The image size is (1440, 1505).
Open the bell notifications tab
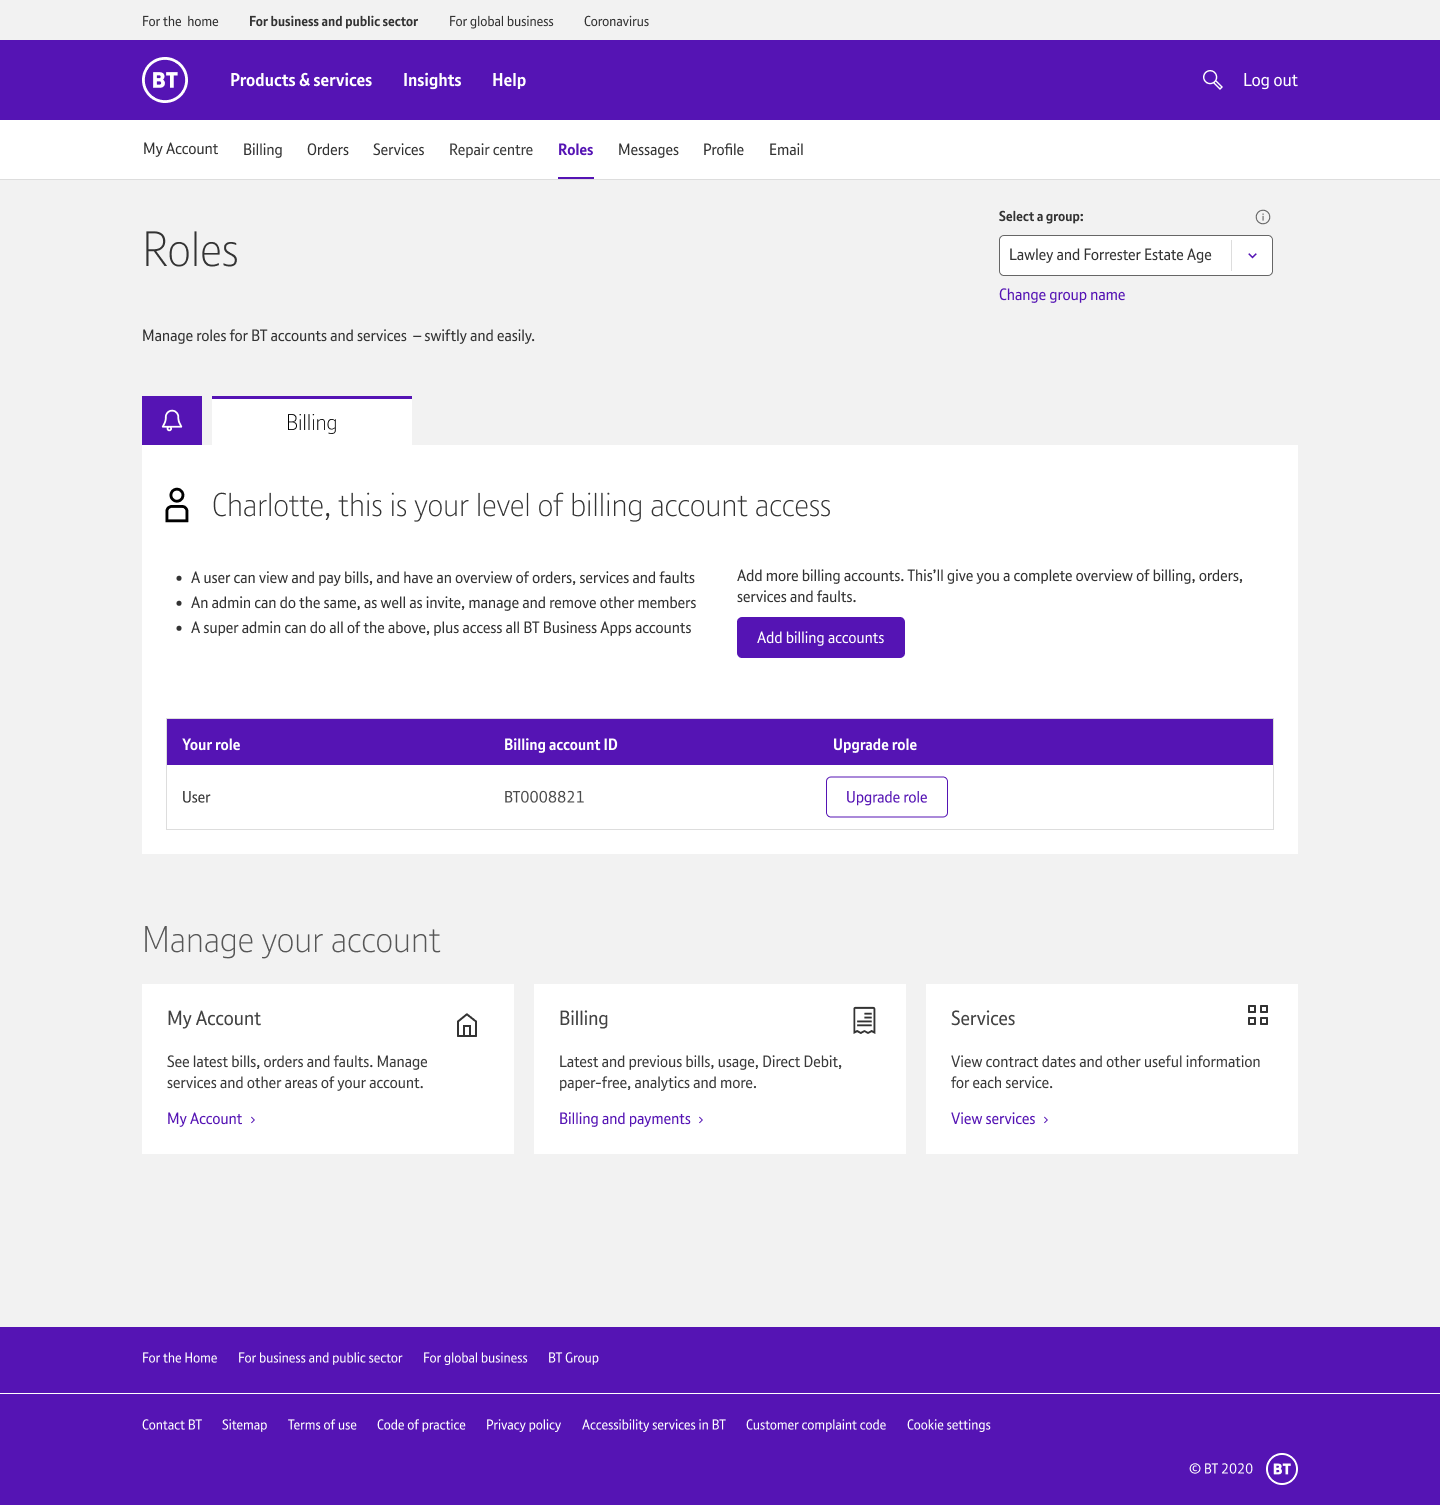coord(172,420)
